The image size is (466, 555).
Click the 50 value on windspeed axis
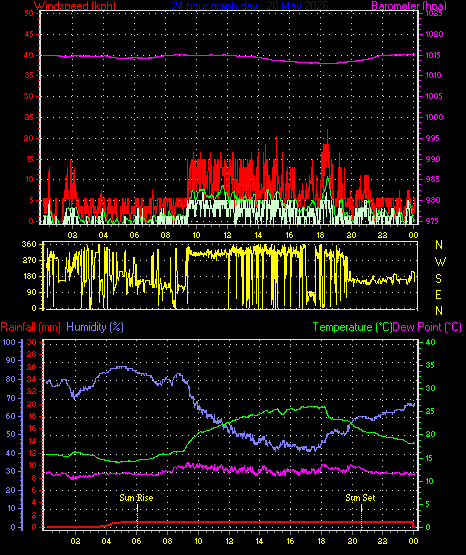pyautogui.click(x=29, y=13)
